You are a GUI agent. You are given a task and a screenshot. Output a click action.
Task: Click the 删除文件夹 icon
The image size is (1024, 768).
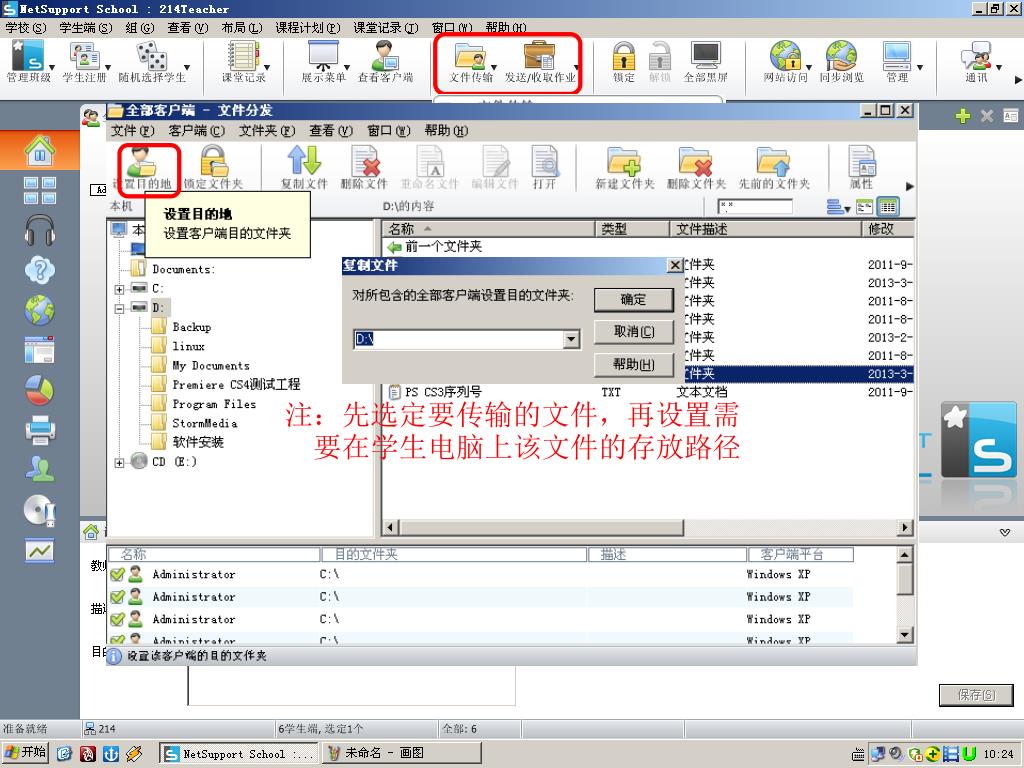click(696, 167)
